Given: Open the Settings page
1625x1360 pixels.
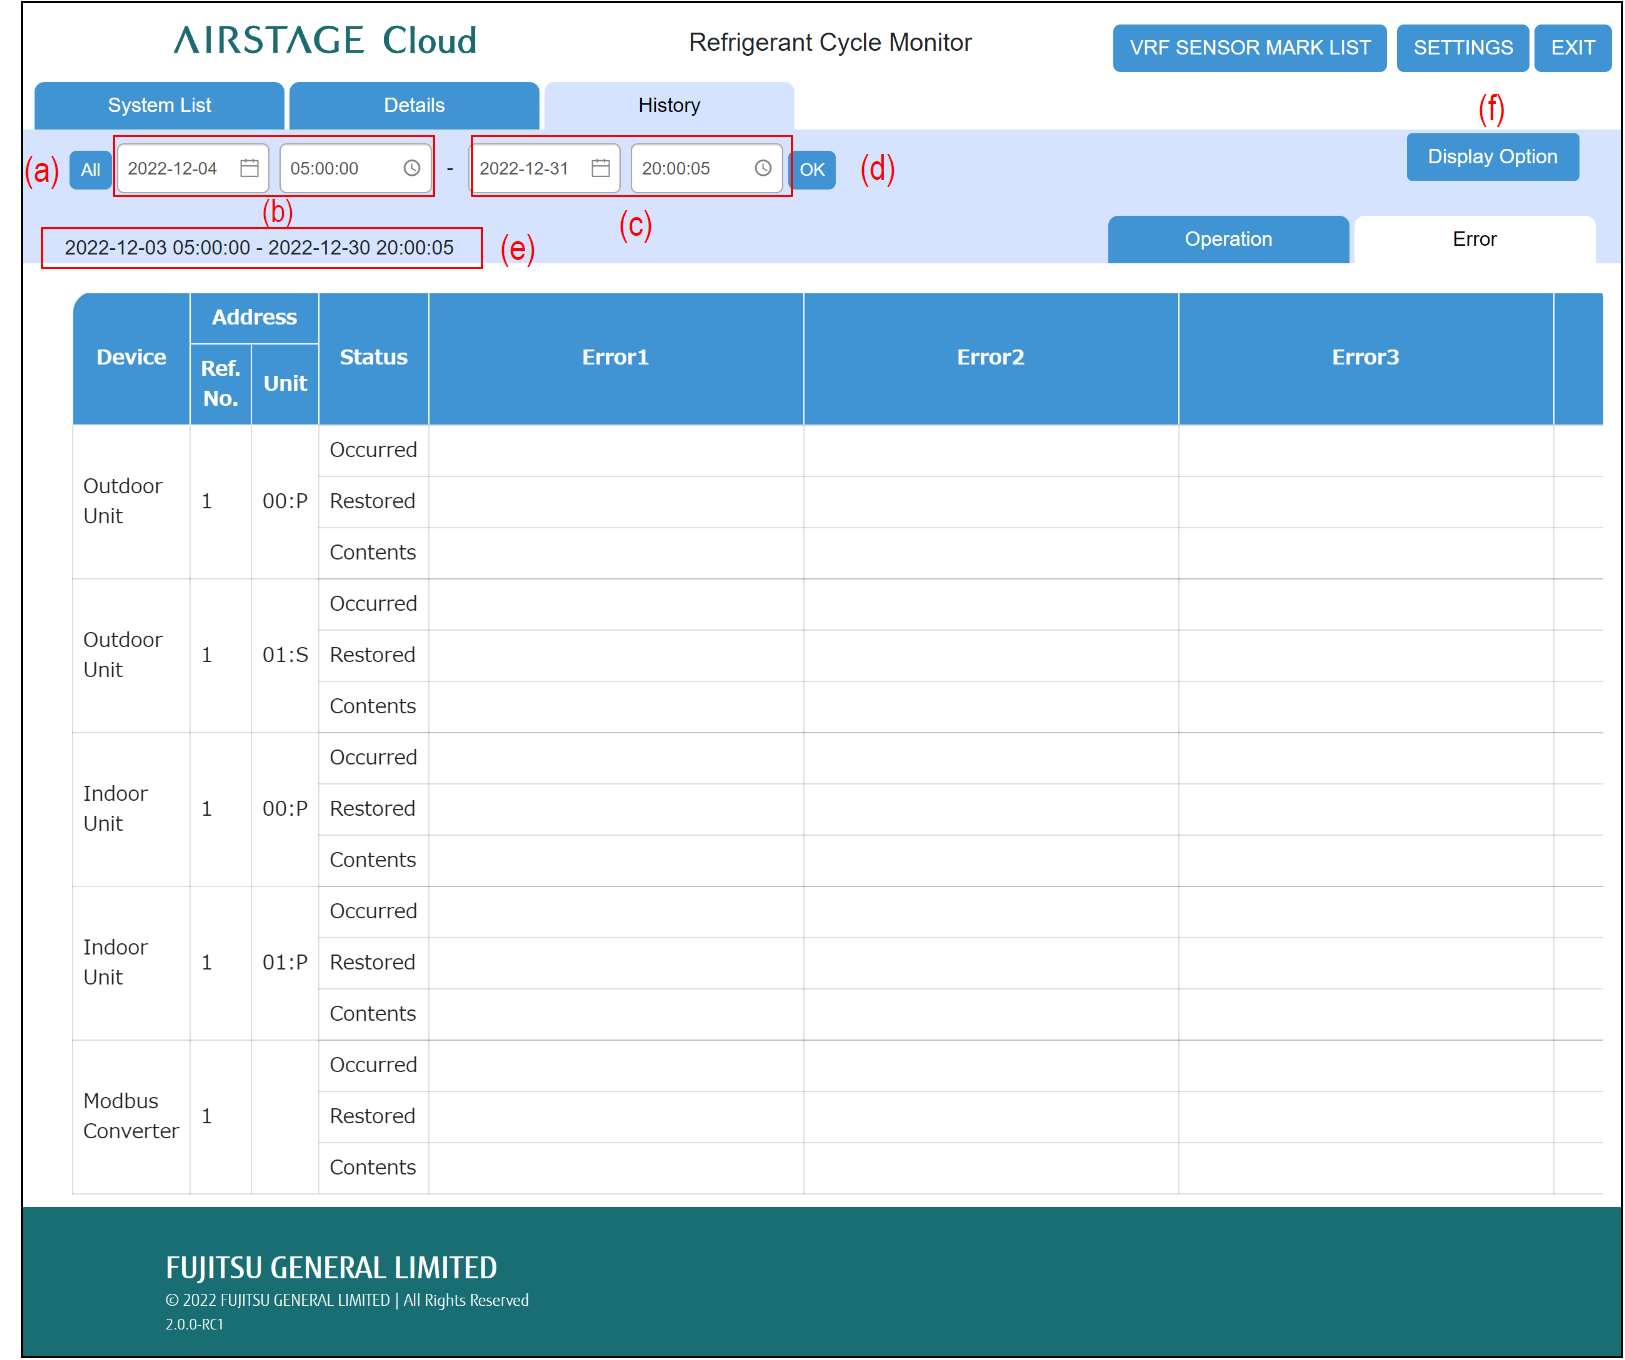Looking at the screenshot, I should (1462, 48).
